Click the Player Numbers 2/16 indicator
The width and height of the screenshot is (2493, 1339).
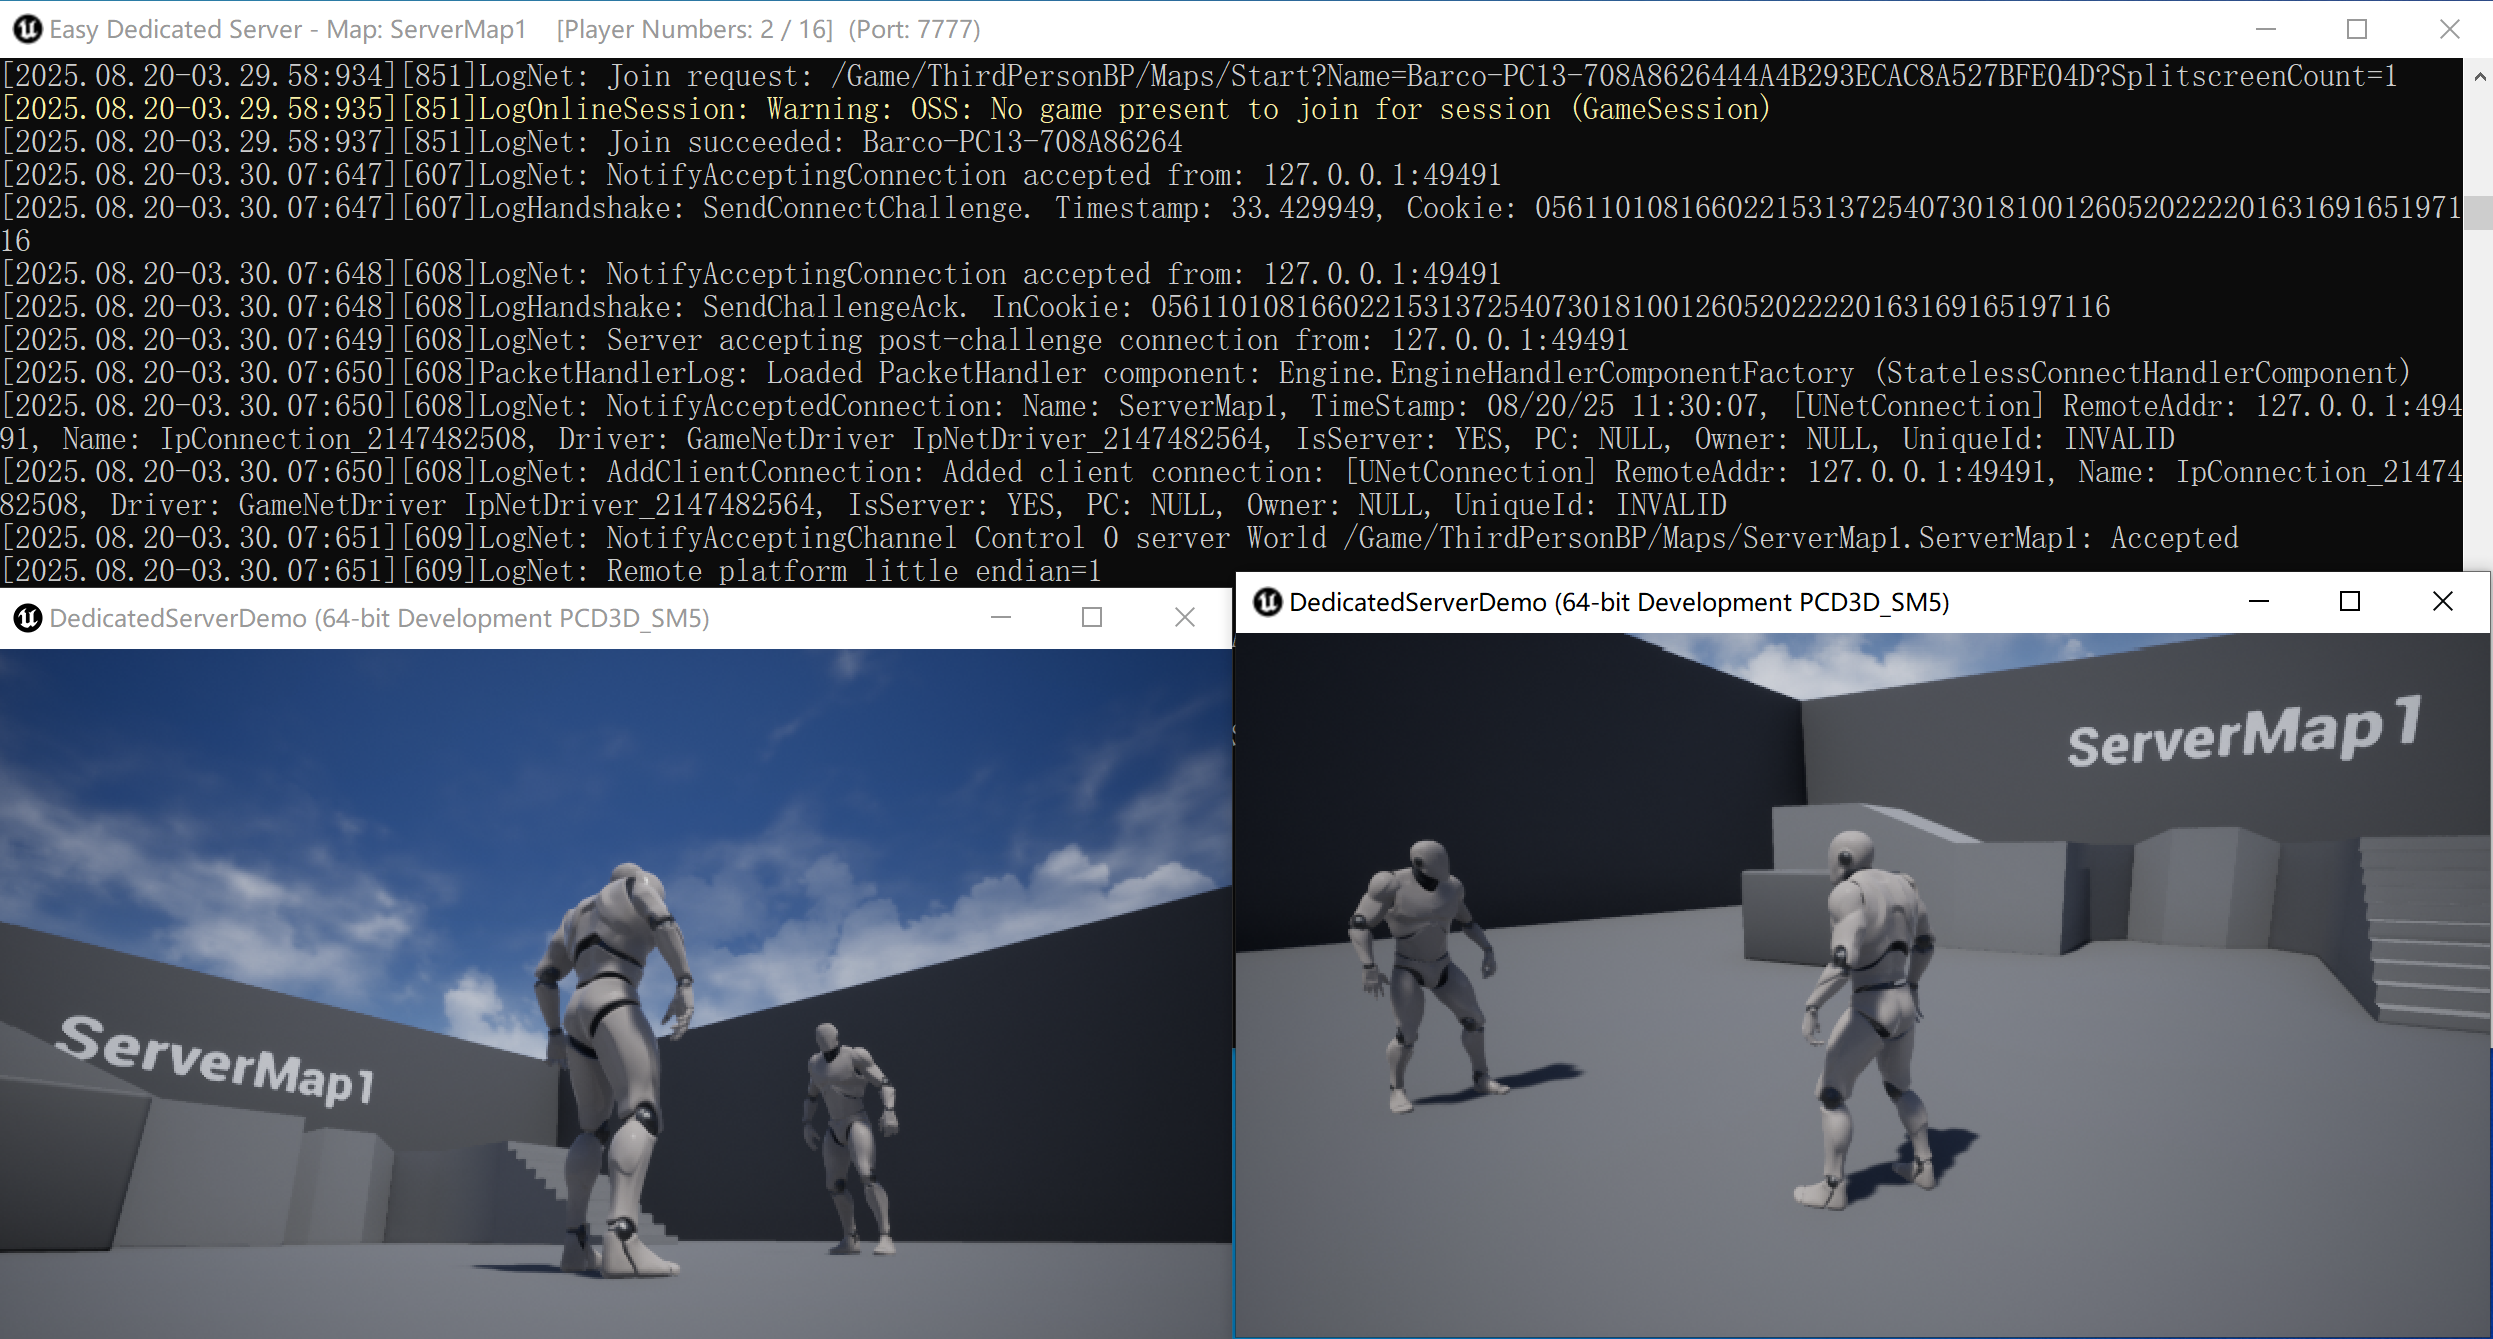pyautogui.click(x=694, y=29)
